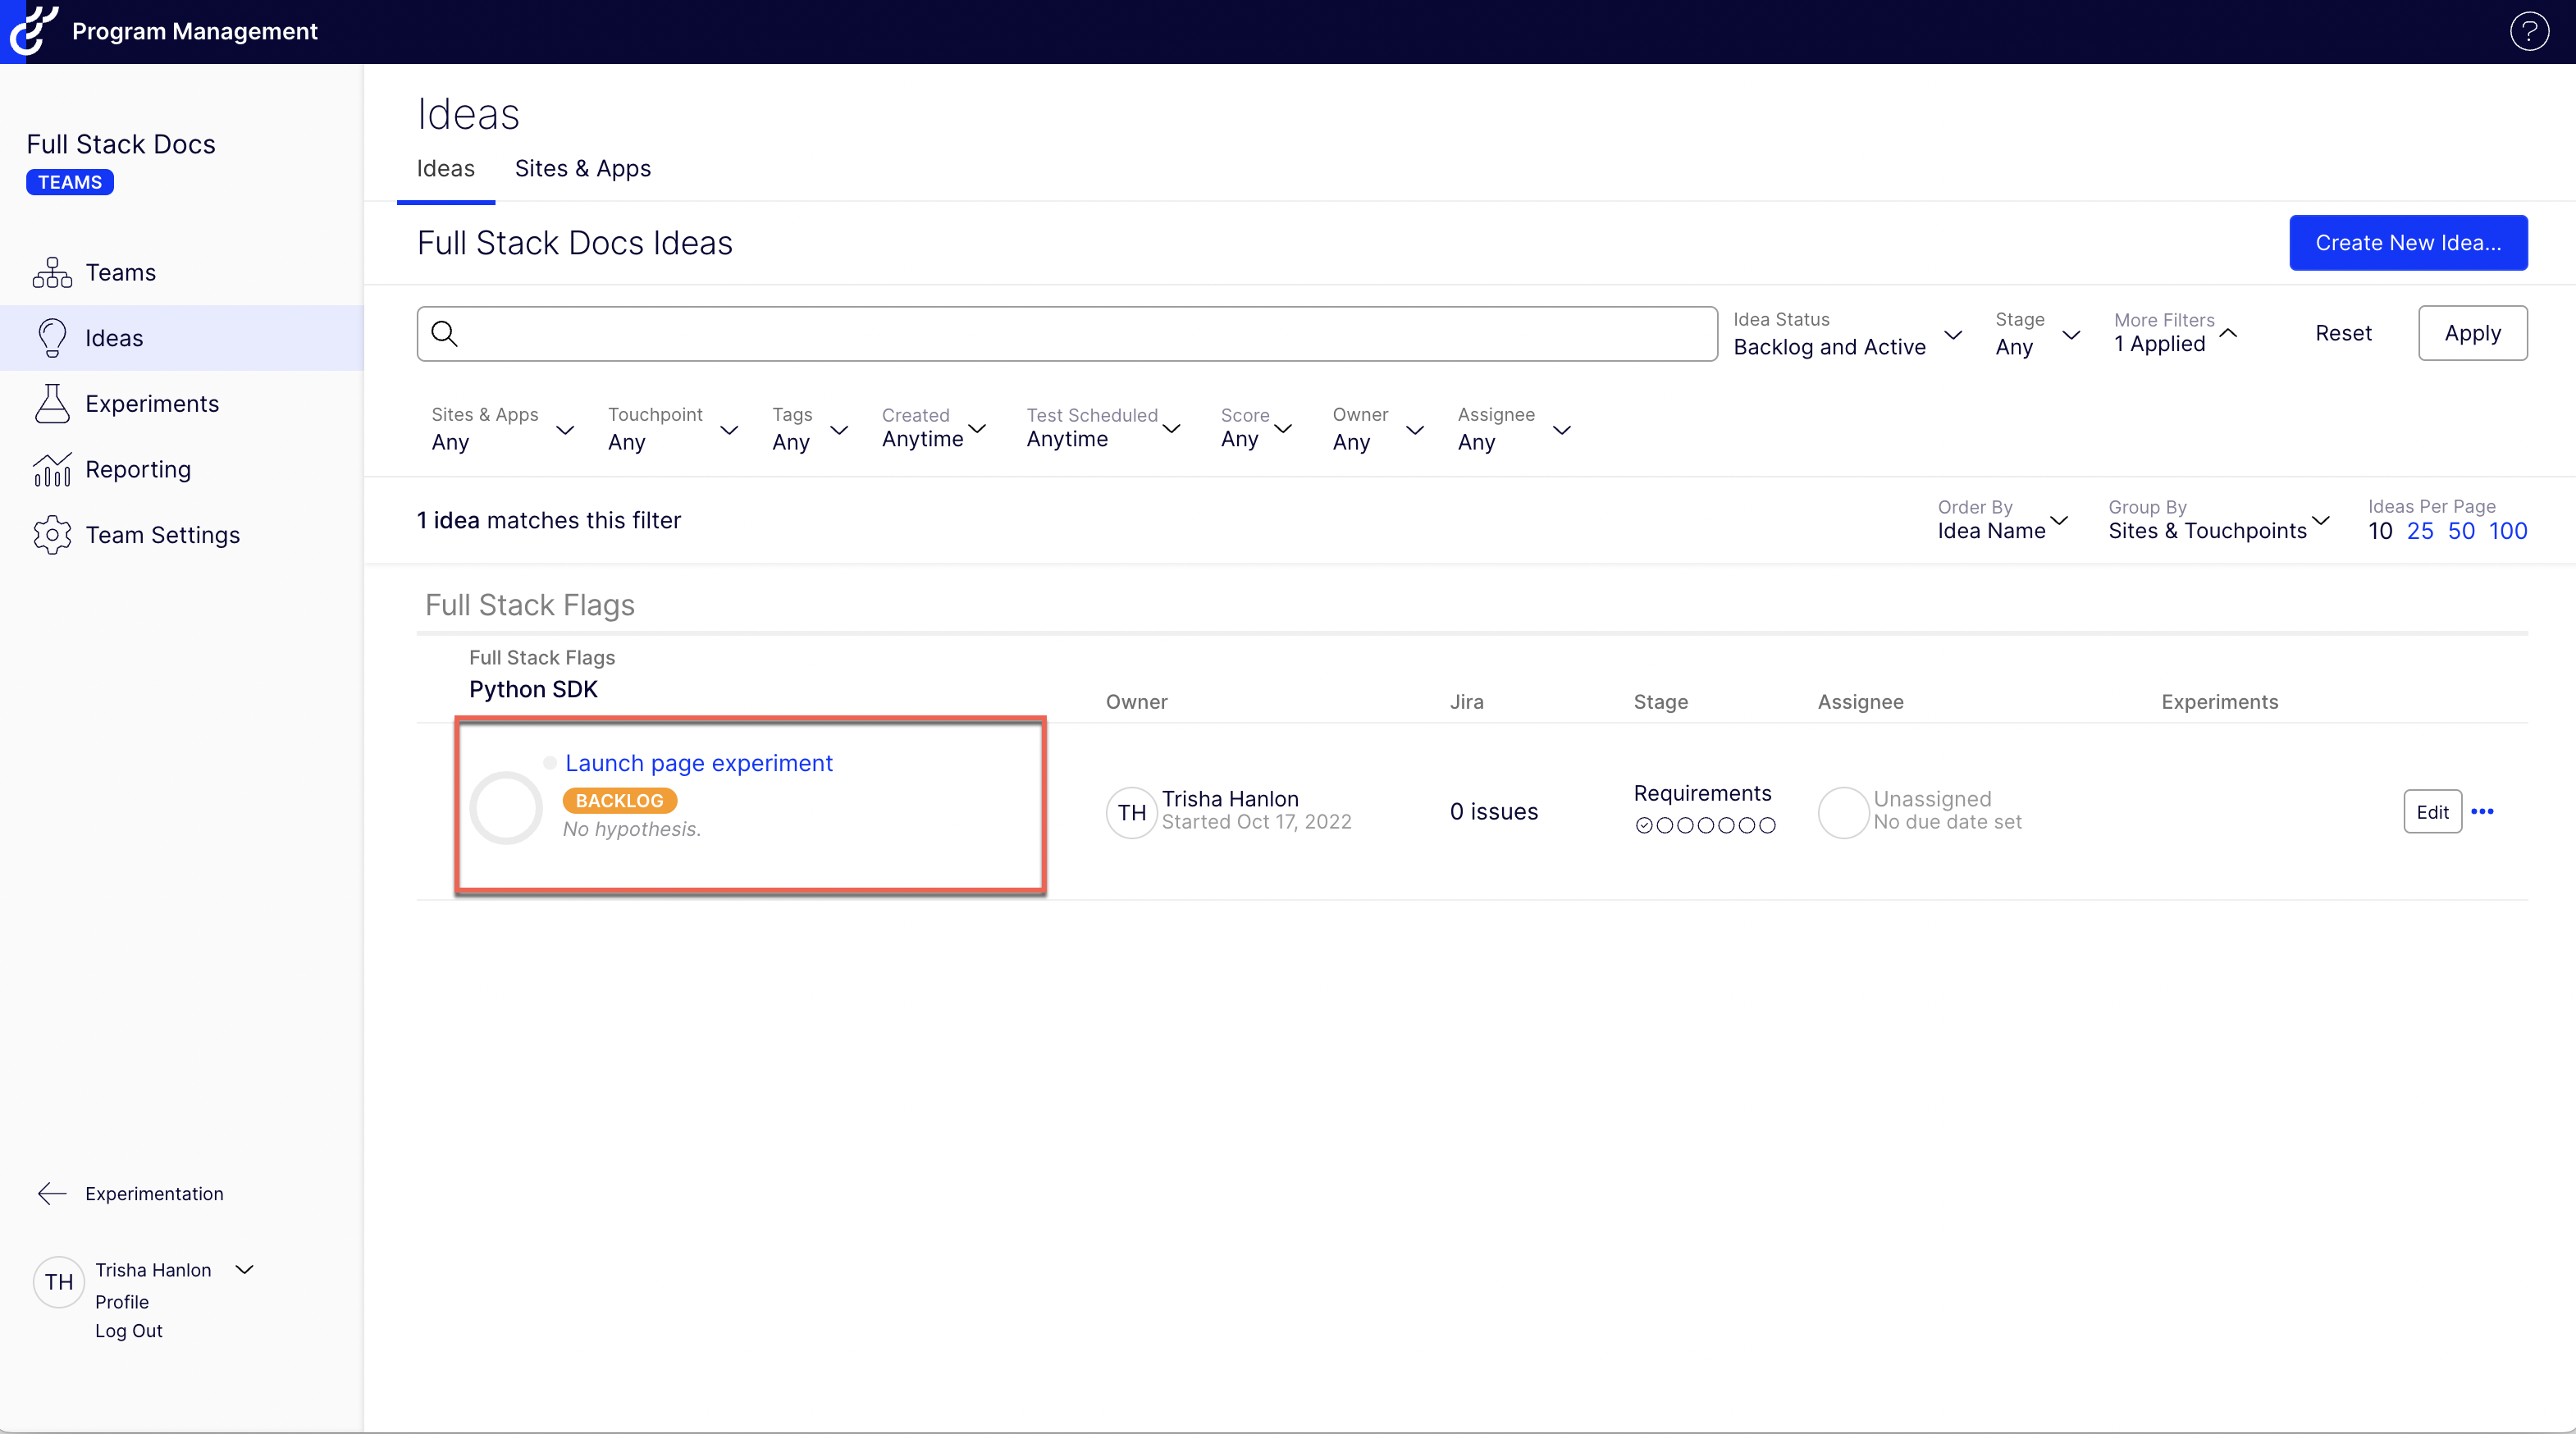Click the back arrow beside Experimentation
The image size is (2576, 1434).
coord(52,1193)
